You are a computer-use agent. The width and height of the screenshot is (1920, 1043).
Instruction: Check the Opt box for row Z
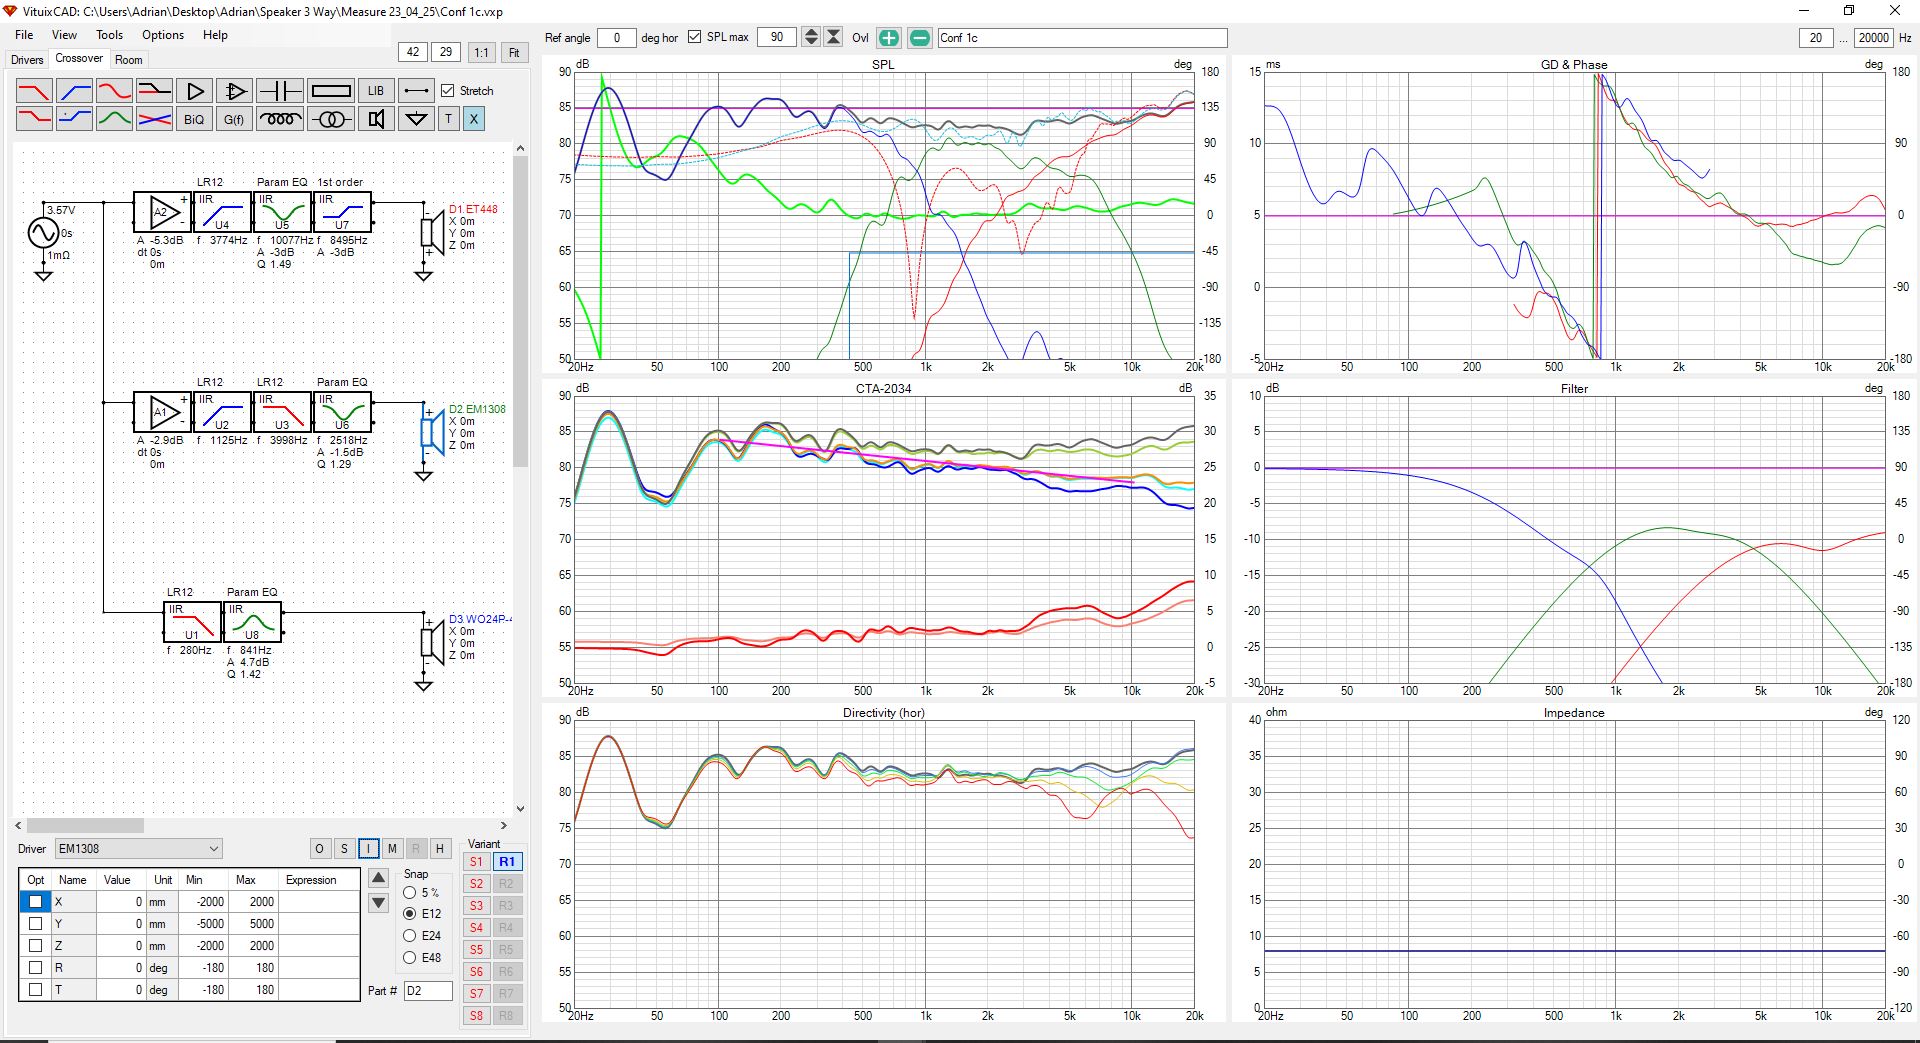pyautogui.click(x=35, y=946)
